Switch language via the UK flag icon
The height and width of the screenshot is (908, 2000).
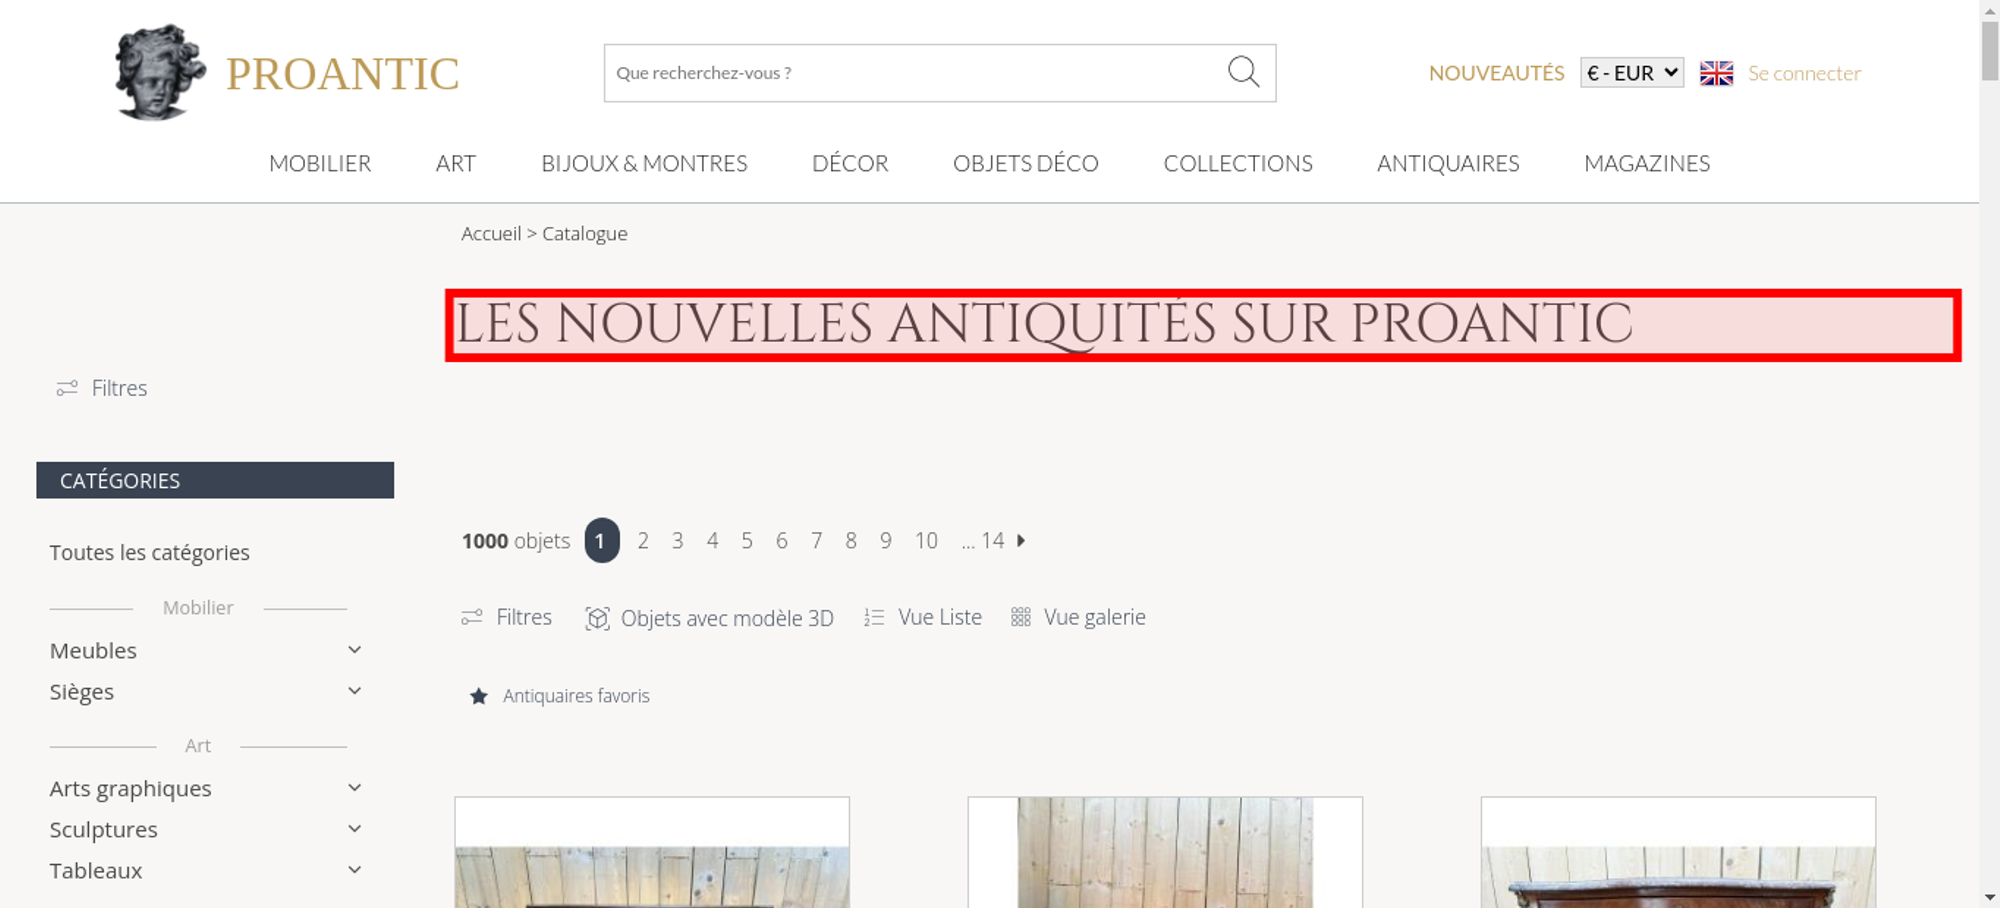click(1716, 73)
